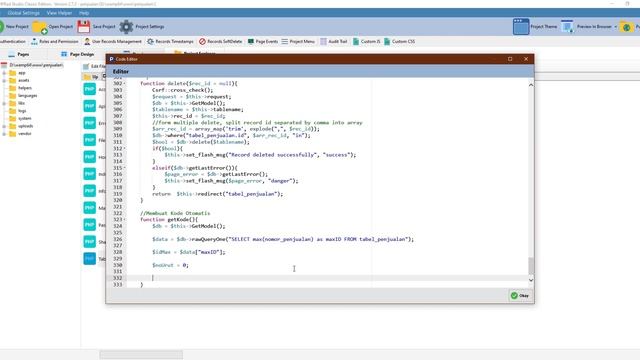This screenshot has width=640, height=360.
Task: Open Records SoftDelete settings
Action: [x=220, y=42]
